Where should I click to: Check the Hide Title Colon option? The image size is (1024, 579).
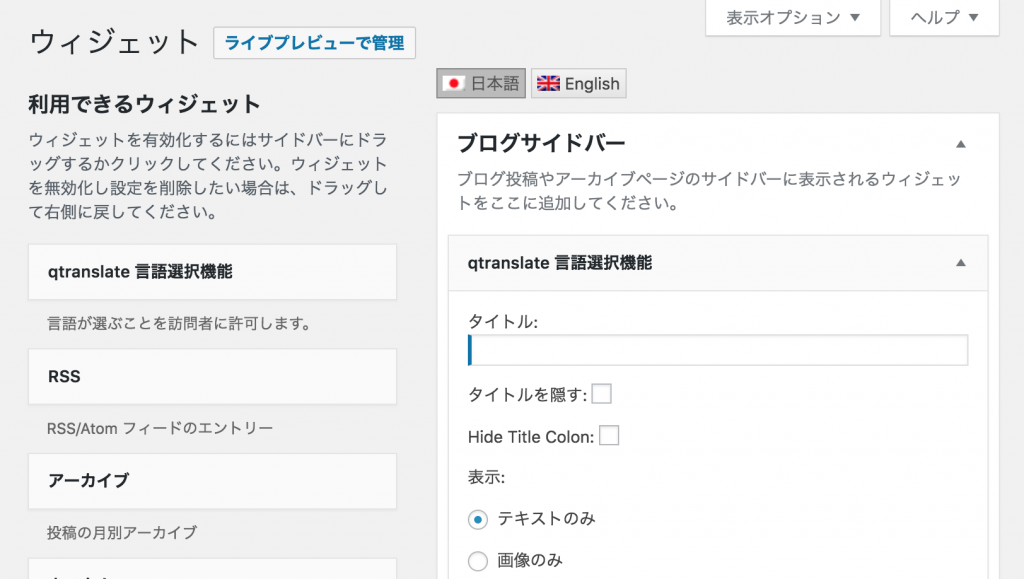coord(609,435)
